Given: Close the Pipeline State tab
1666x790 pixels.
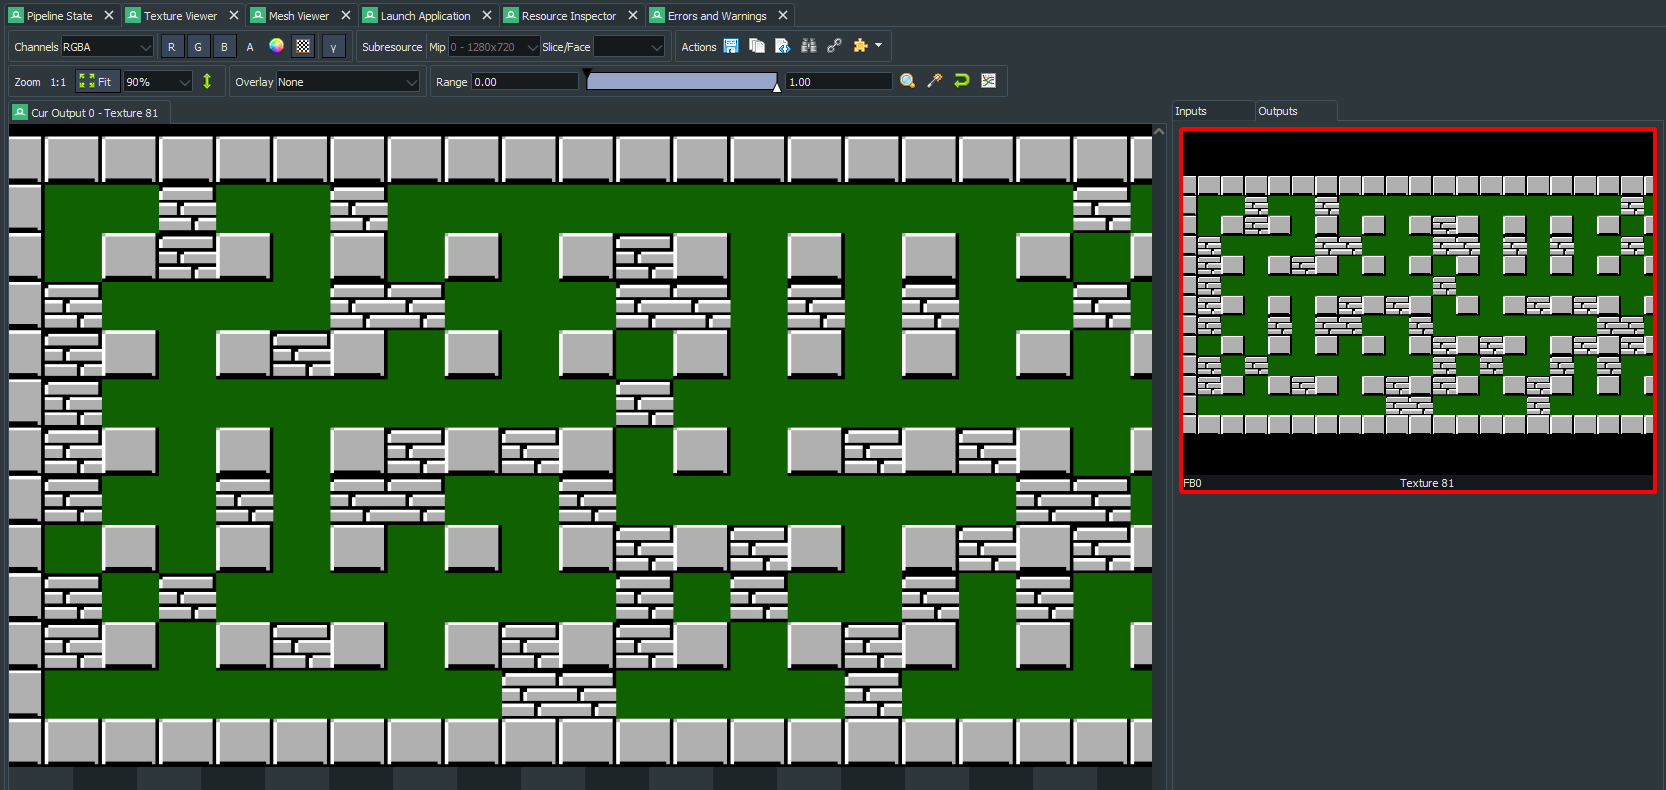Looking at the screenshot, I should tap(109, 16).
